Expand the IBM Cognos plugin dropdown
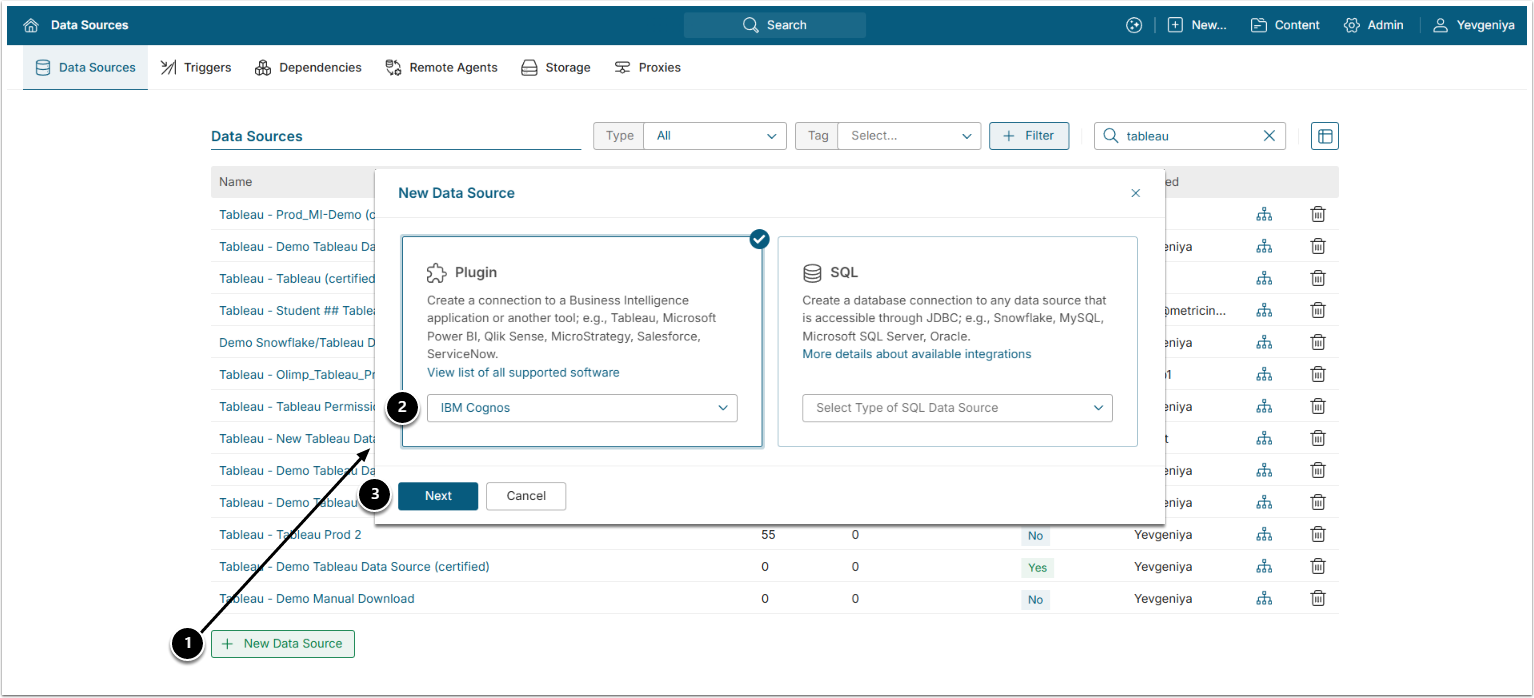The image size is (1534, 698). point(582,408)
